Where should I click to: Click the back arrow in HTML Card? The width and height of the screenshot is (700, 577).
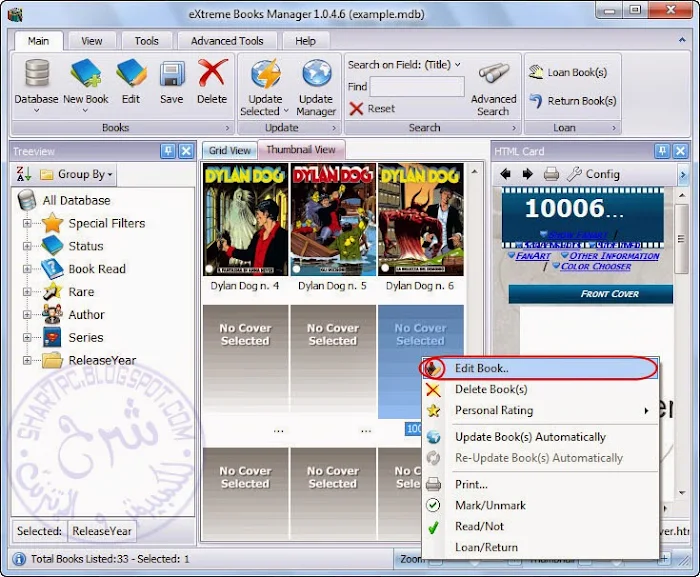[x=506, y=174]
